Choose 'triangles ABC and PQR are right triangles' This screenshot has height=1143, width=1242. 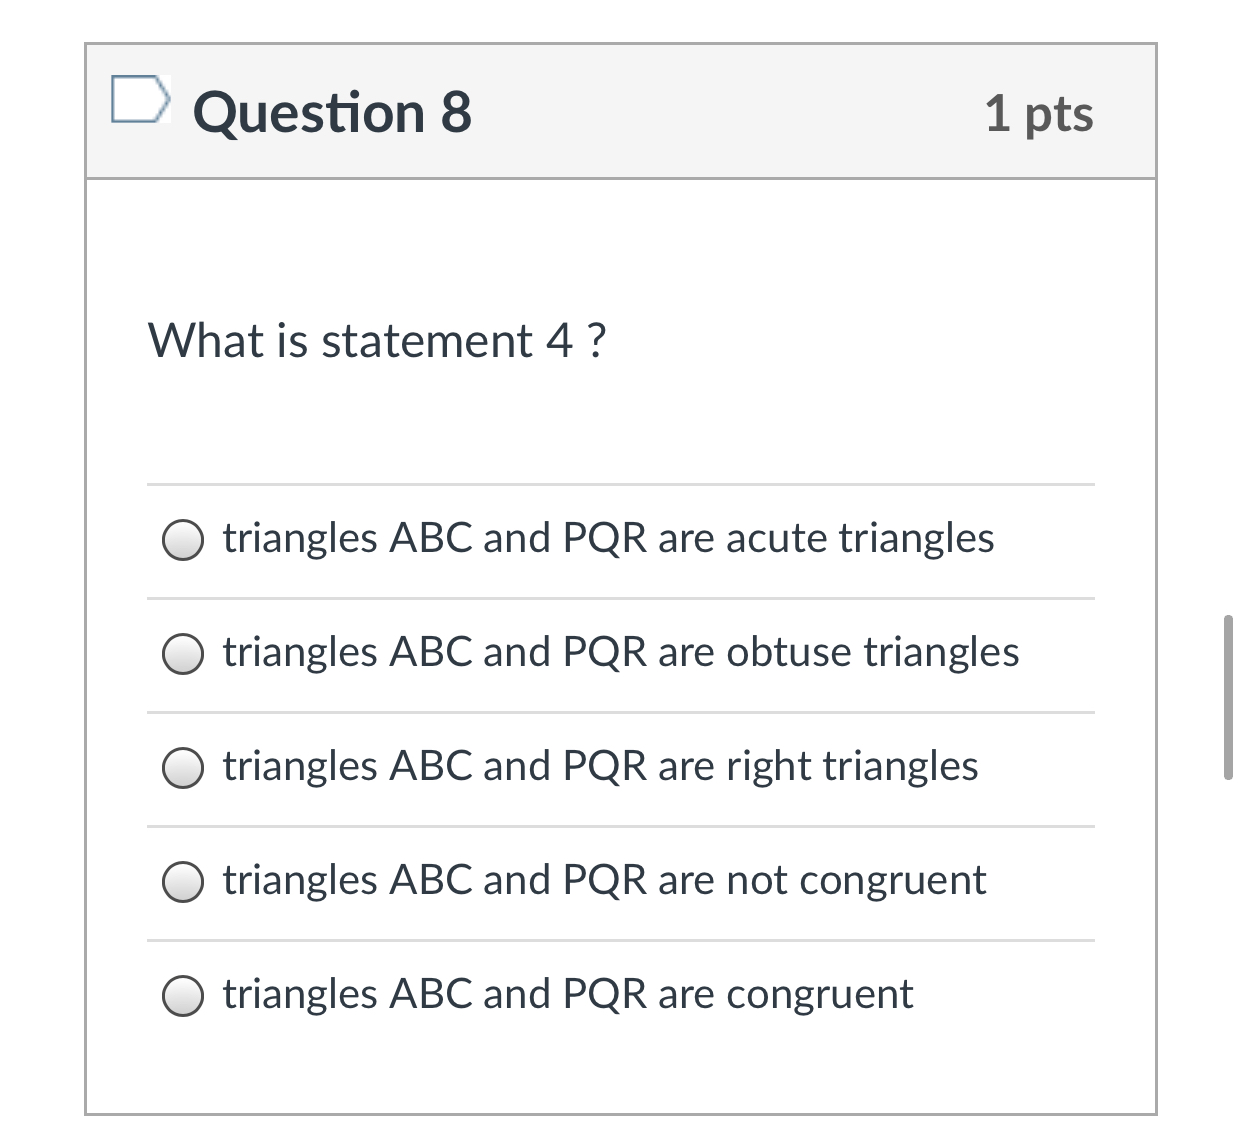click(x=599, y=767)
